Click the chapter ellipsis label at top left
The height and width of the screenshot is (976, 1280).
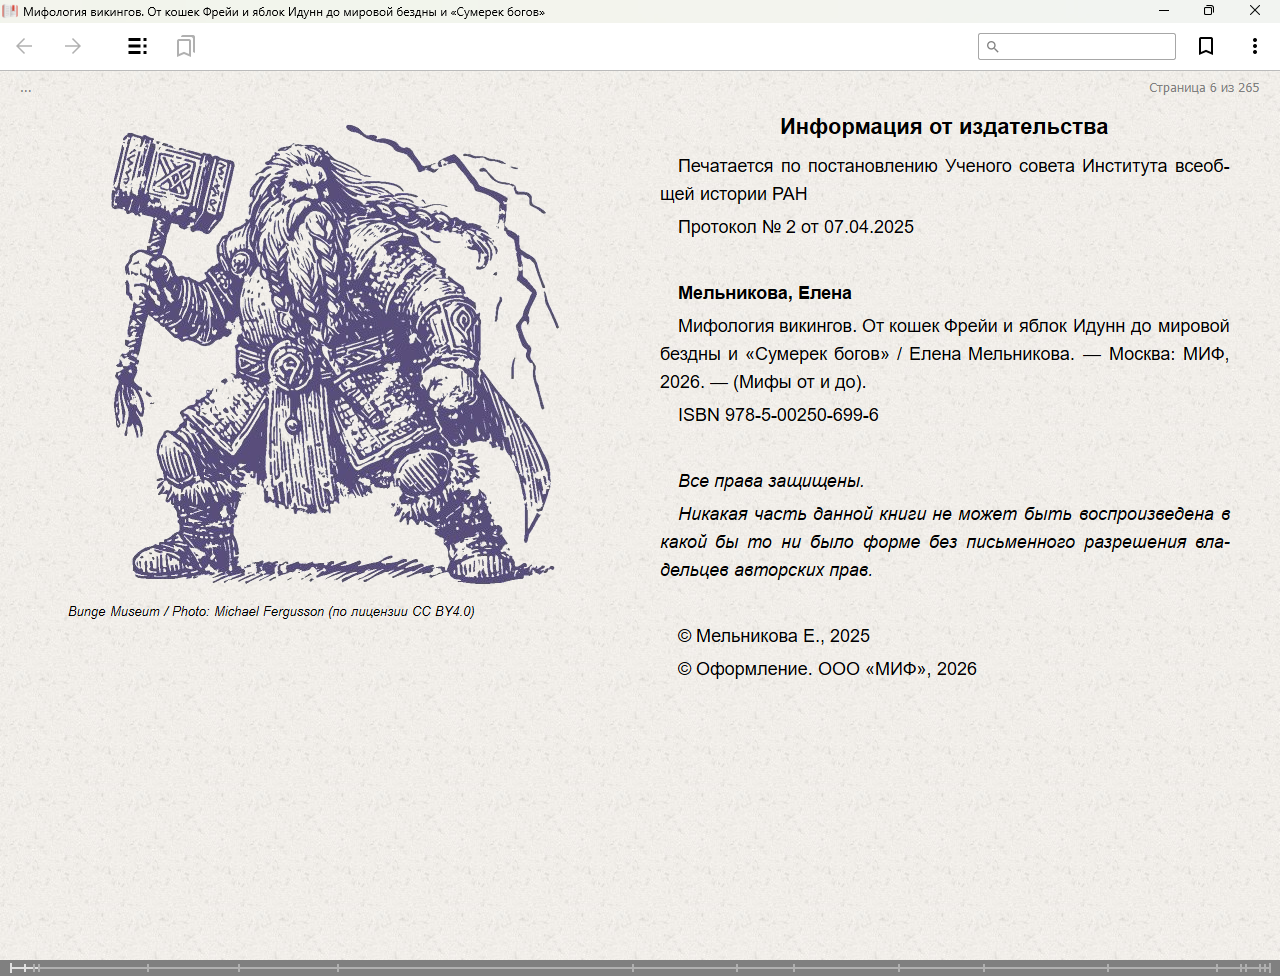point(26,89)
